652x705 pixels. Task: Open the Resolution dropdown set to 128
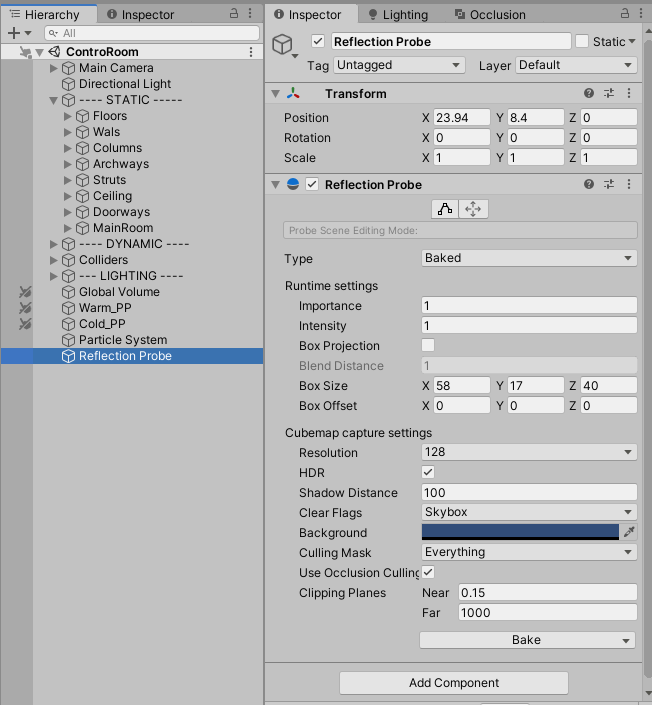tap(529, 452)
